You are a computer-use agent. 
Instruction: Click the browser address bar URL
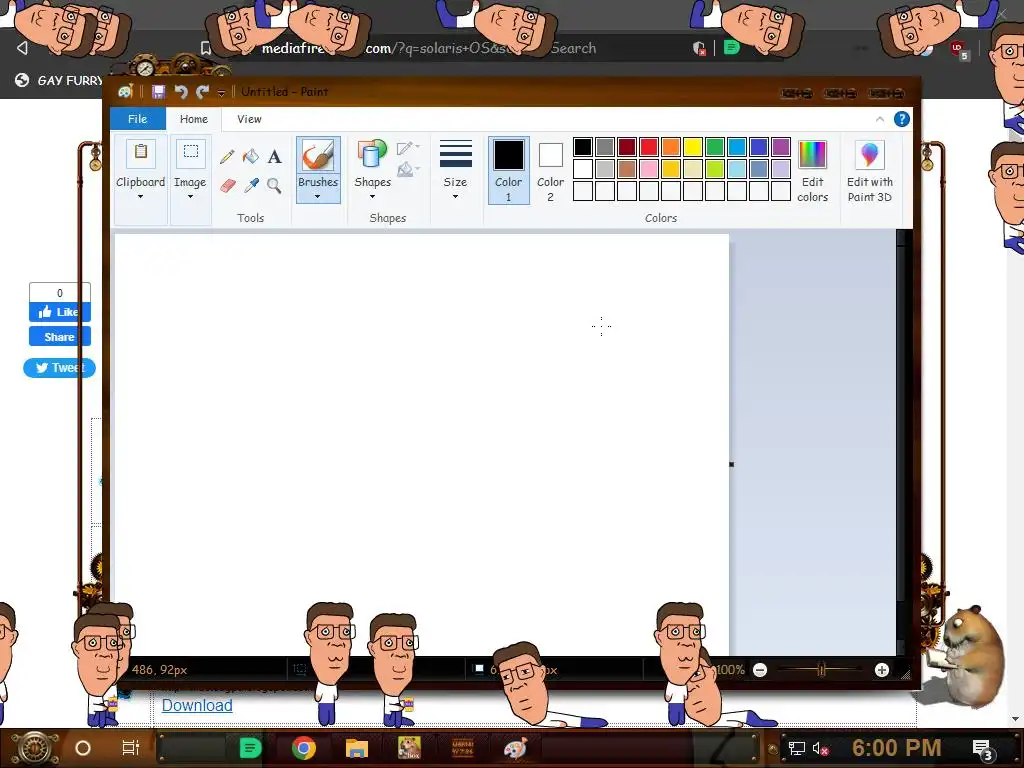click(428, 48)
